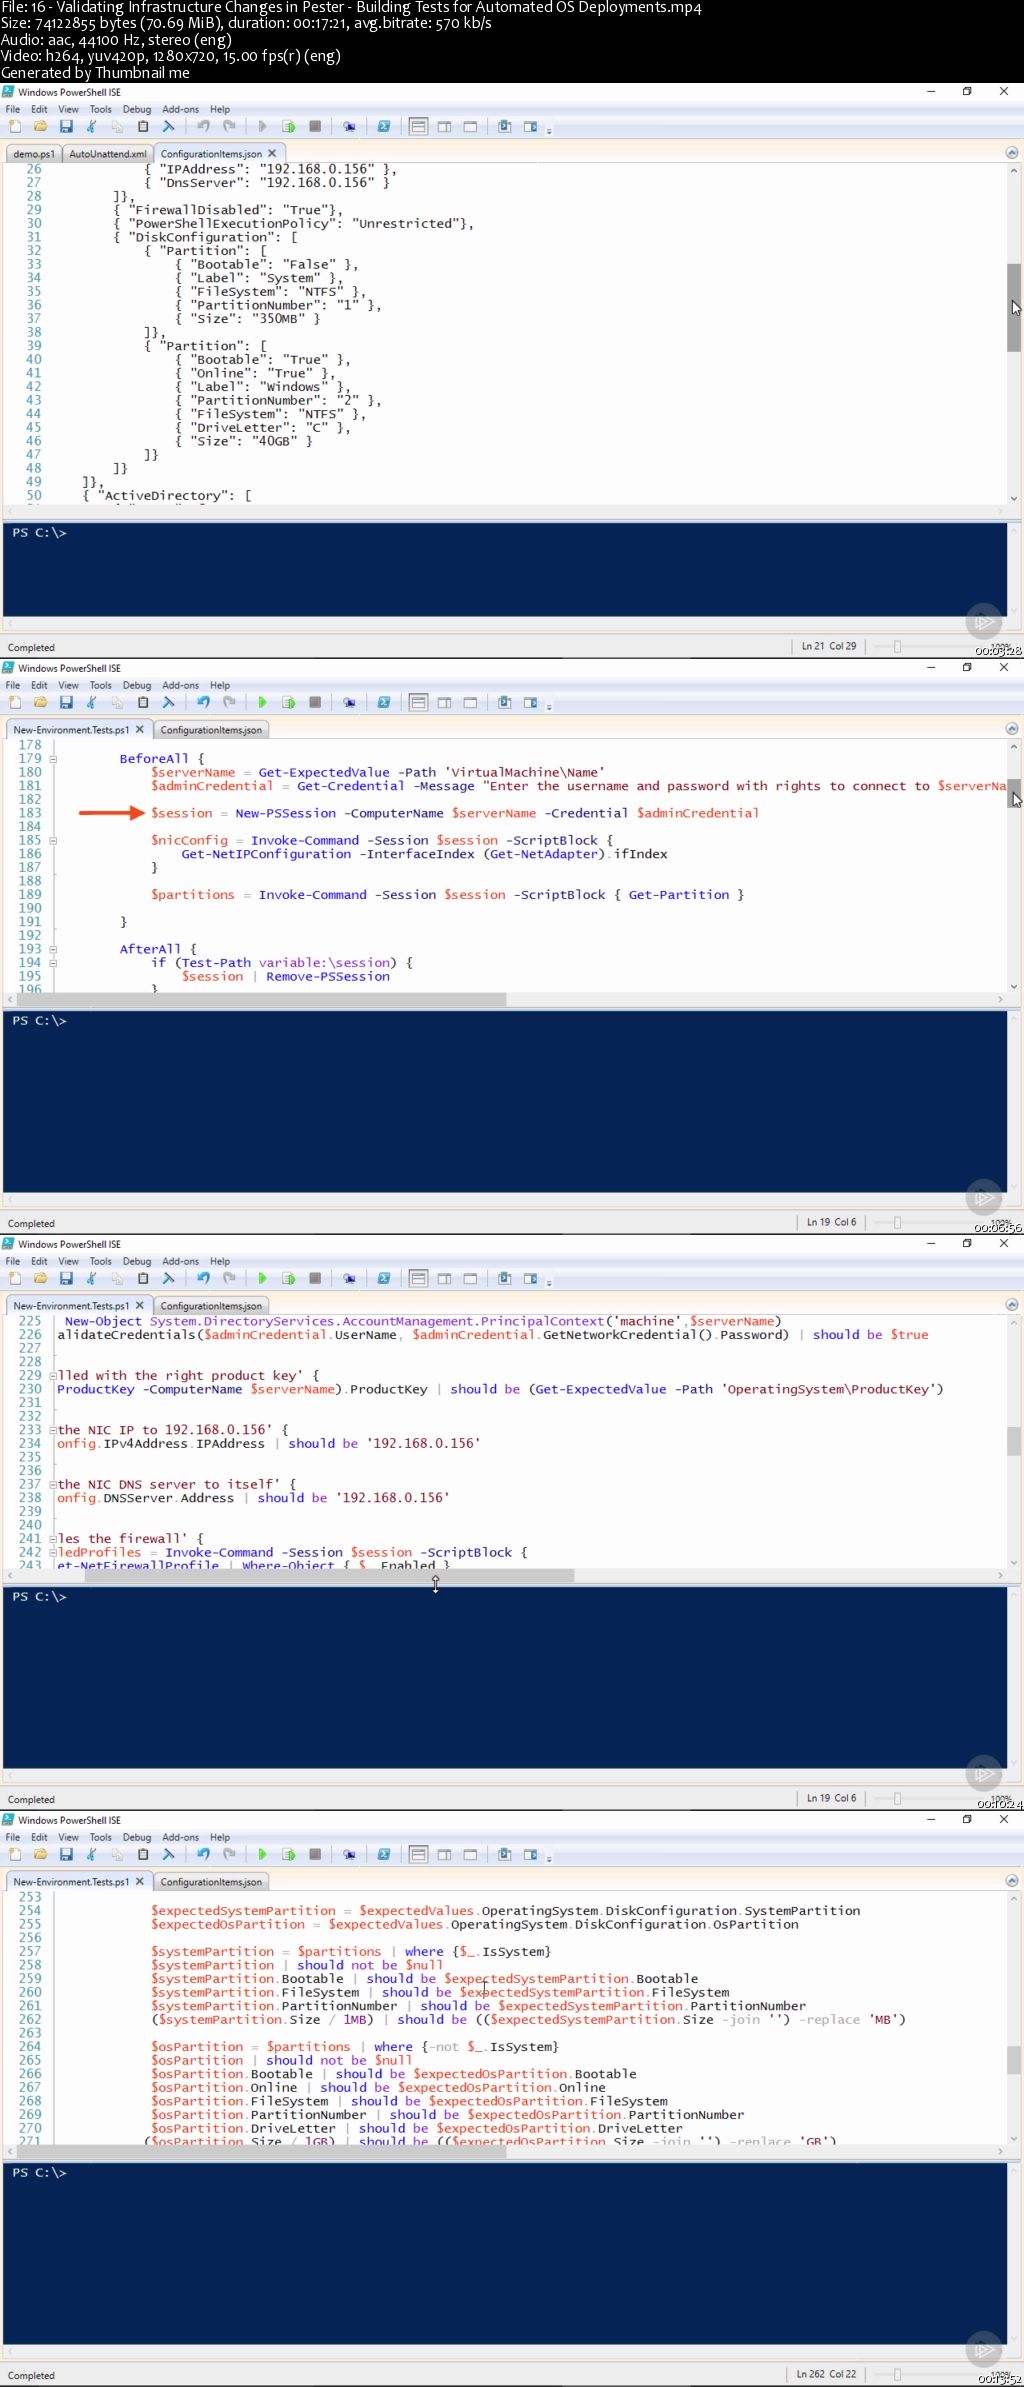Switch to demo.ps1 tab
Screen dimensions: 1024x2387
coord(34,154)
